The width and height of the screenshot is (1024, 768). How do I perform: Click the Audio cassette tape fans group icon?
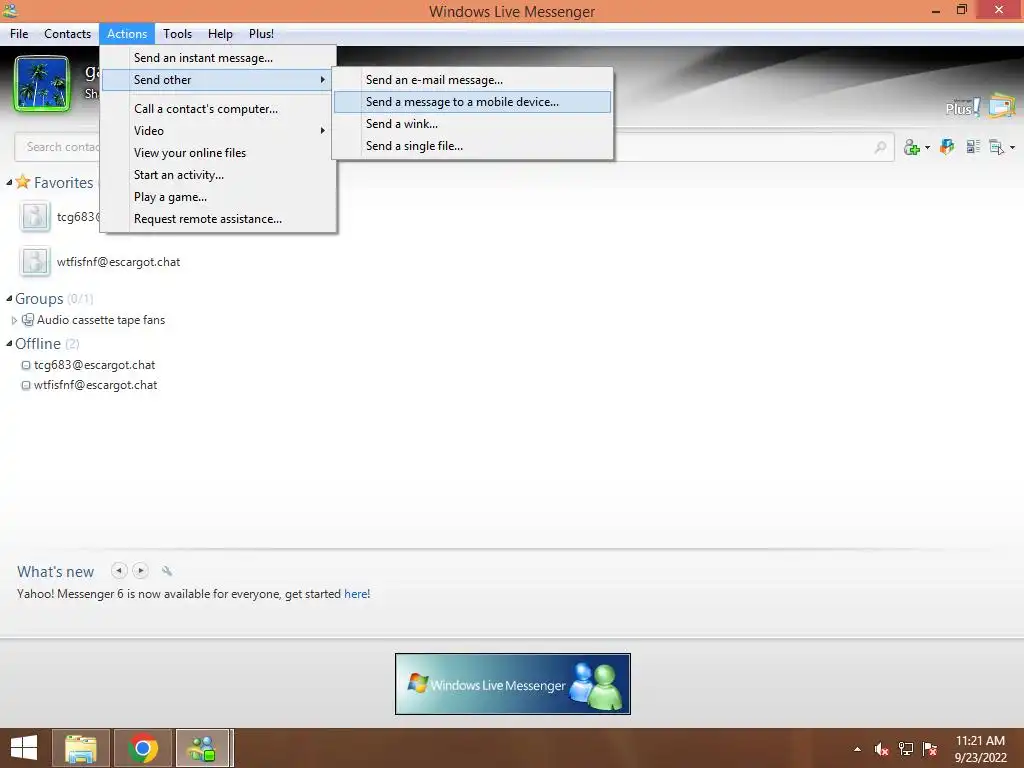[x=28, y=319]
